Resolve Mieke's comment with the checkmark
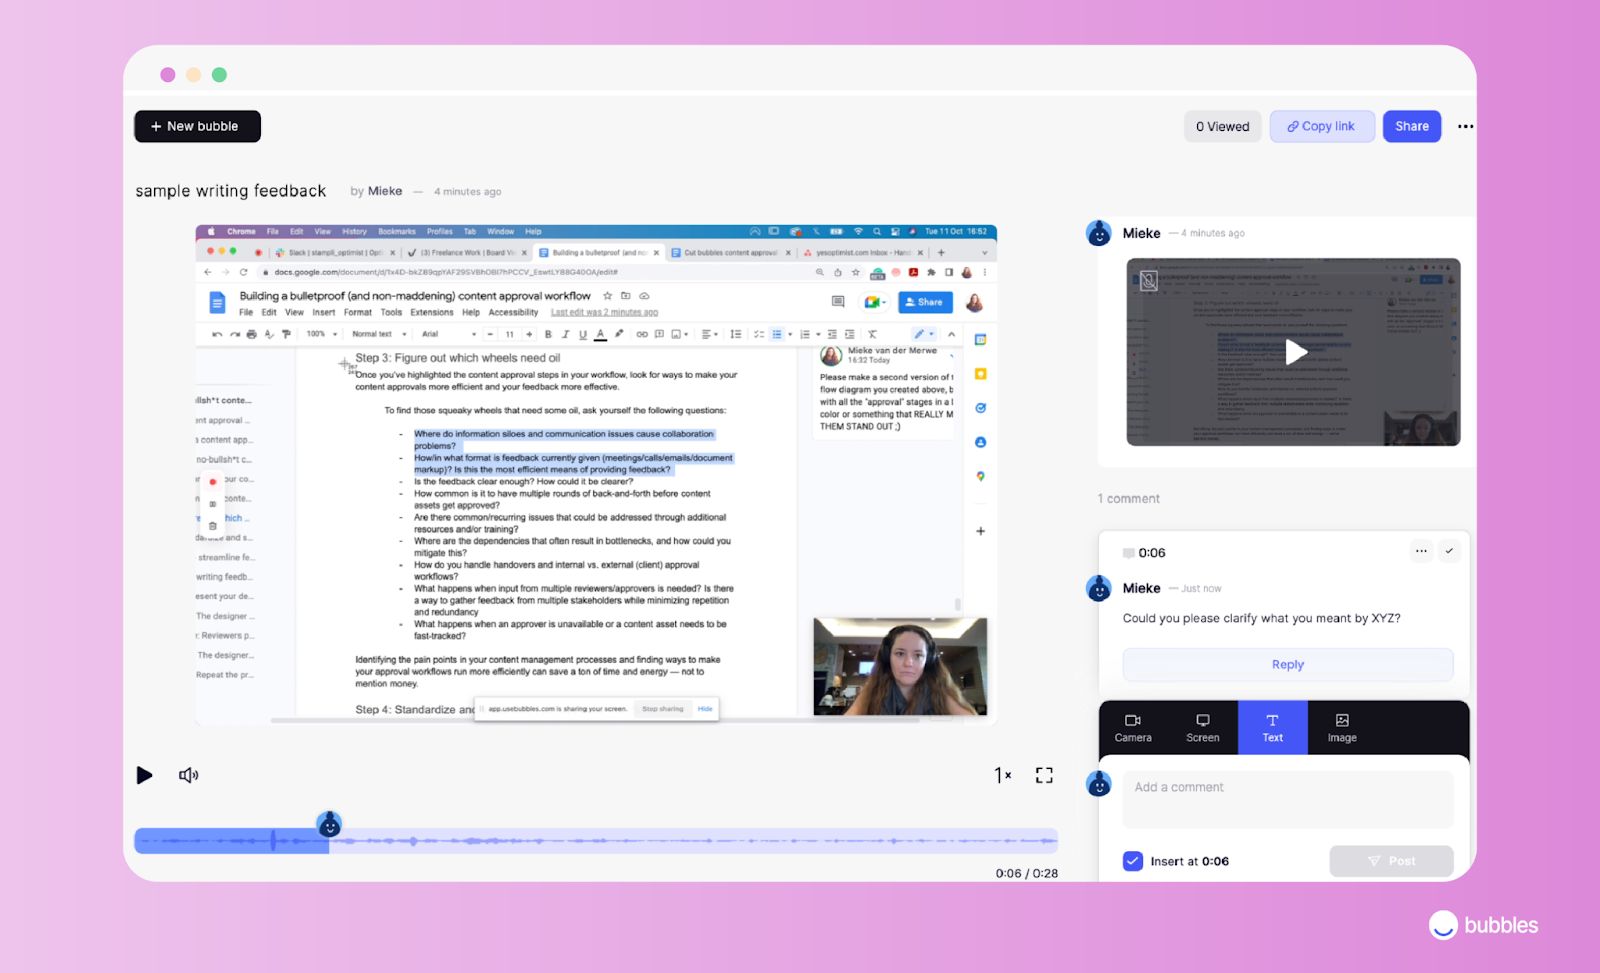The width and height of the screenshot is (1600, 973). coord(1449,550)
